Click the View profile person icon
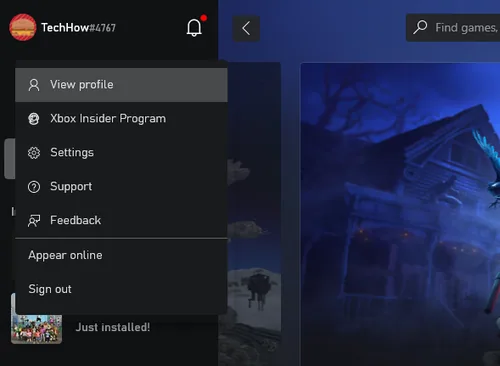Image resolution: width=500 pixels, height=366 pixels. [34, 85]
